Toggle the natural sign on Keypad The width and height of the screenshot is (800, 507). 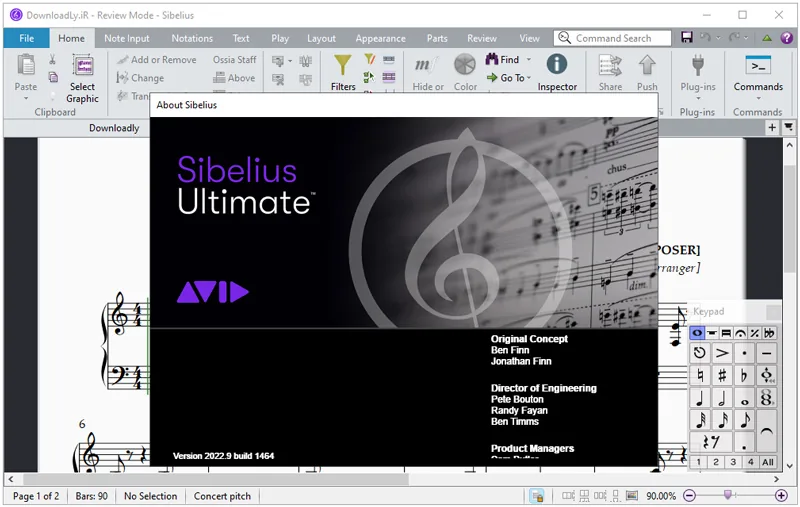click(x=699, y=376)
